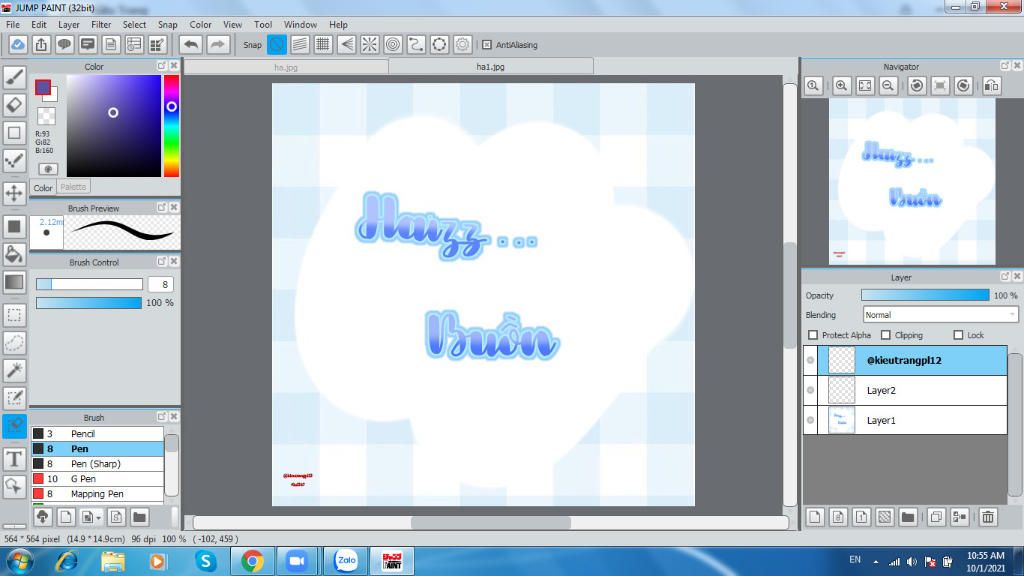Select Pencil brush in list

tap(97, 434)
